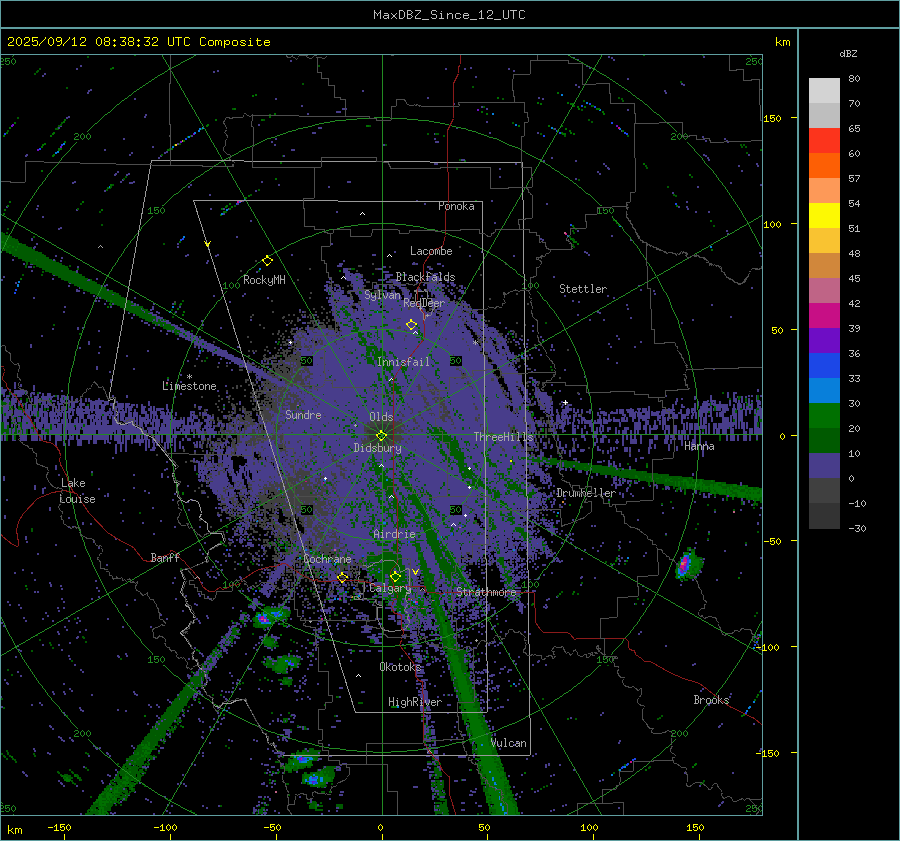
Task: Click the -30 value in the dBZ legend
Action: tap(857, 528)
